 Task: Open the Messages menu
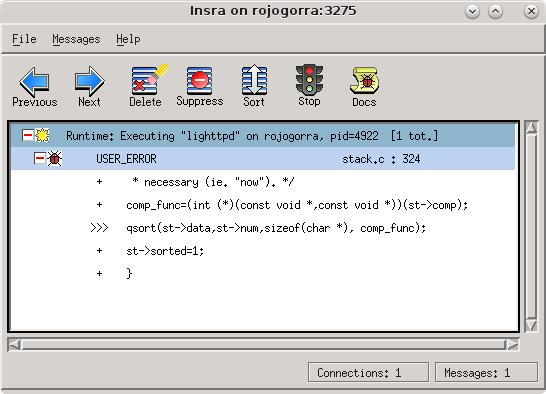(x=76, y=39)
